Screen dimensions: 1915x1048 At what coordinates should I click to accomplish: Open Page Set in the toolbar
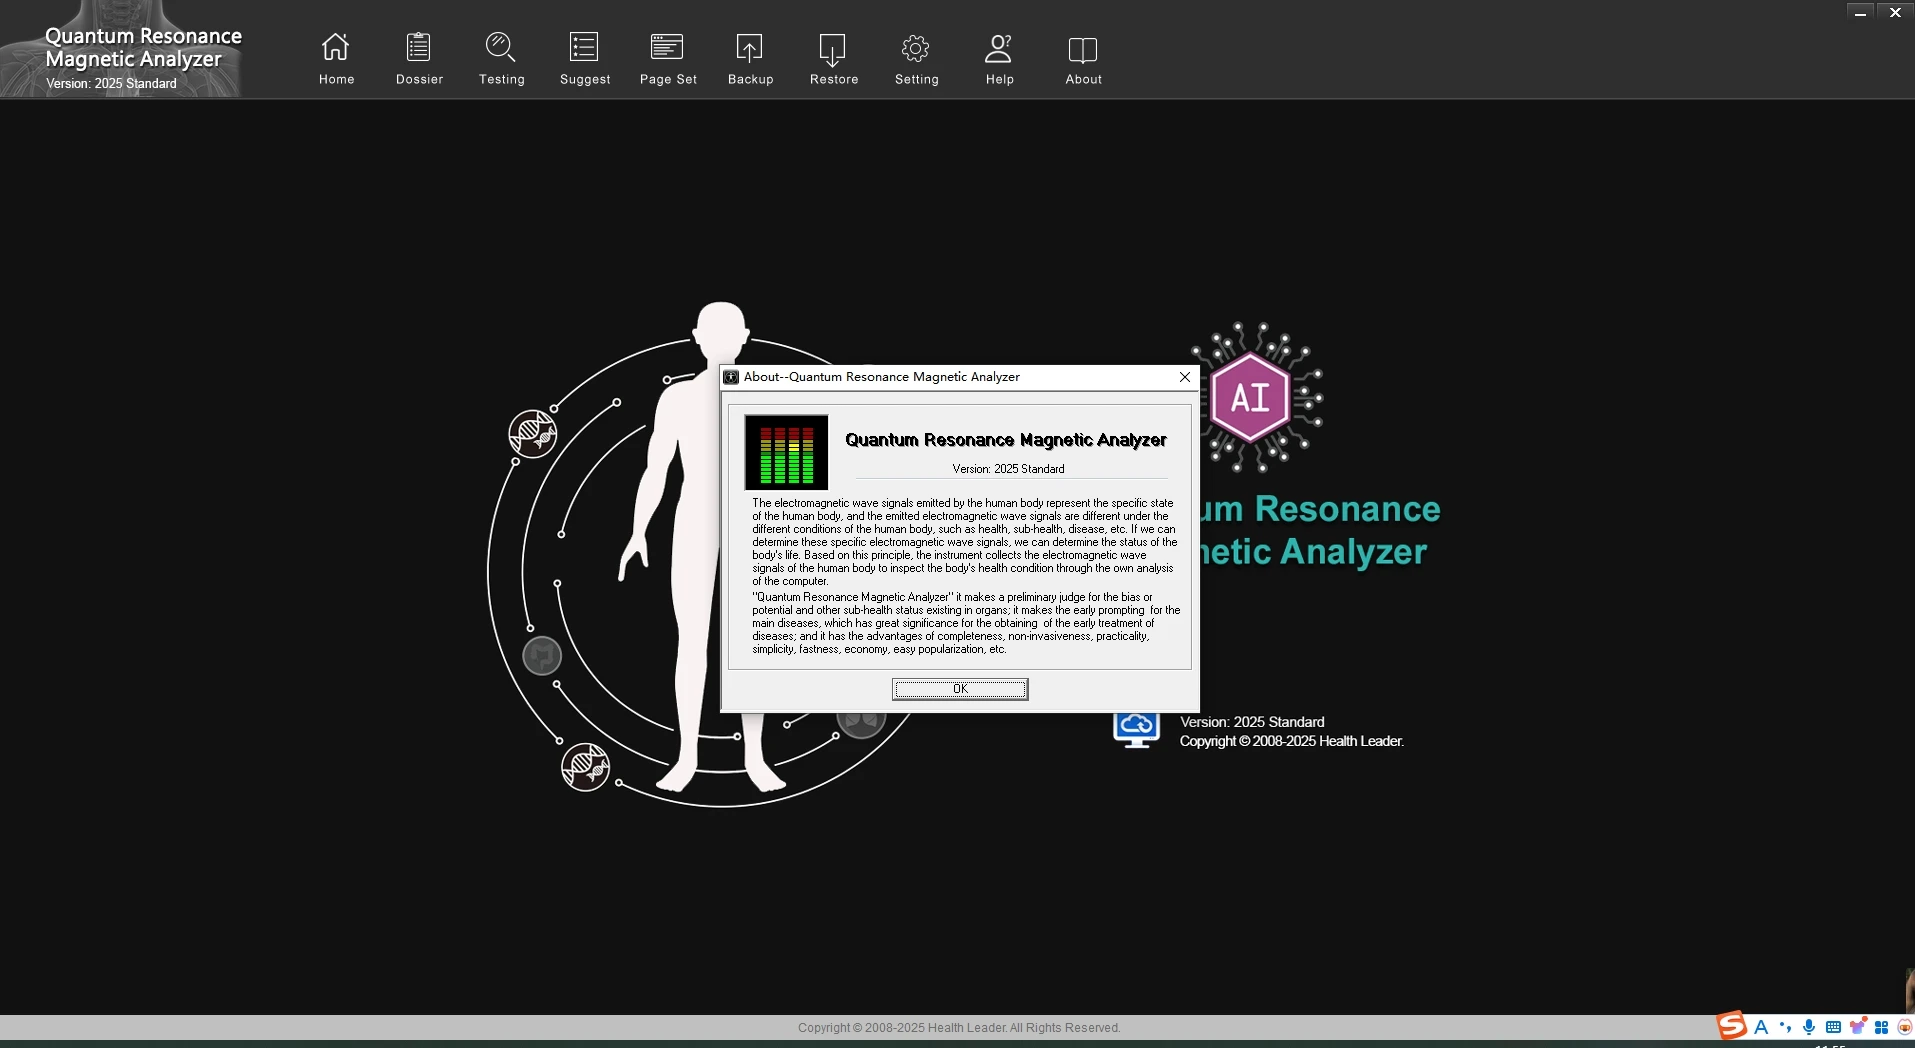(668, 58)
